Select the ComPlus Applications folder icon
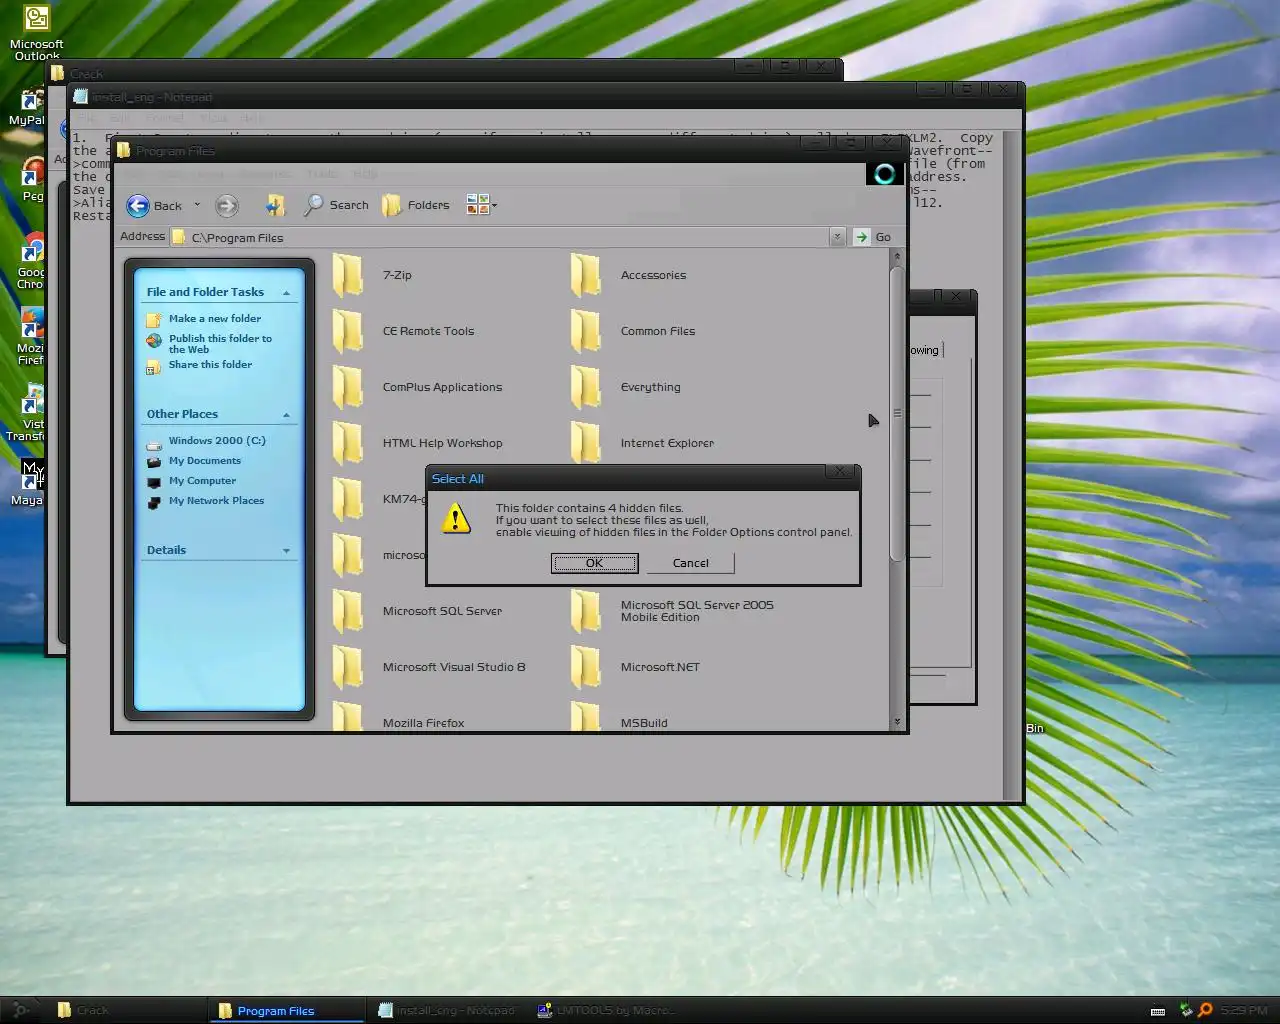This screenshot has width=1280, height=1024. click(347, 387)
